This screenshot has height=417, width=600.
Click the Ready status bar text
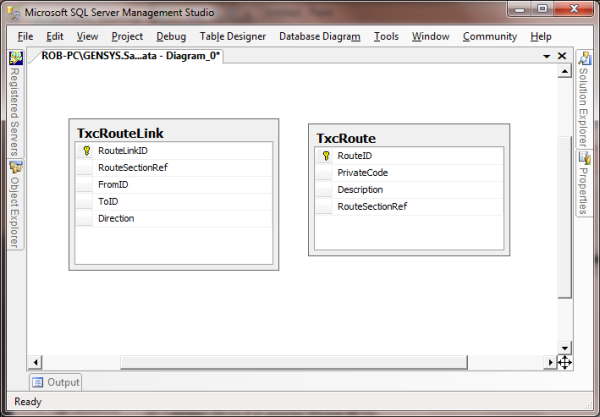pos(28,402)
